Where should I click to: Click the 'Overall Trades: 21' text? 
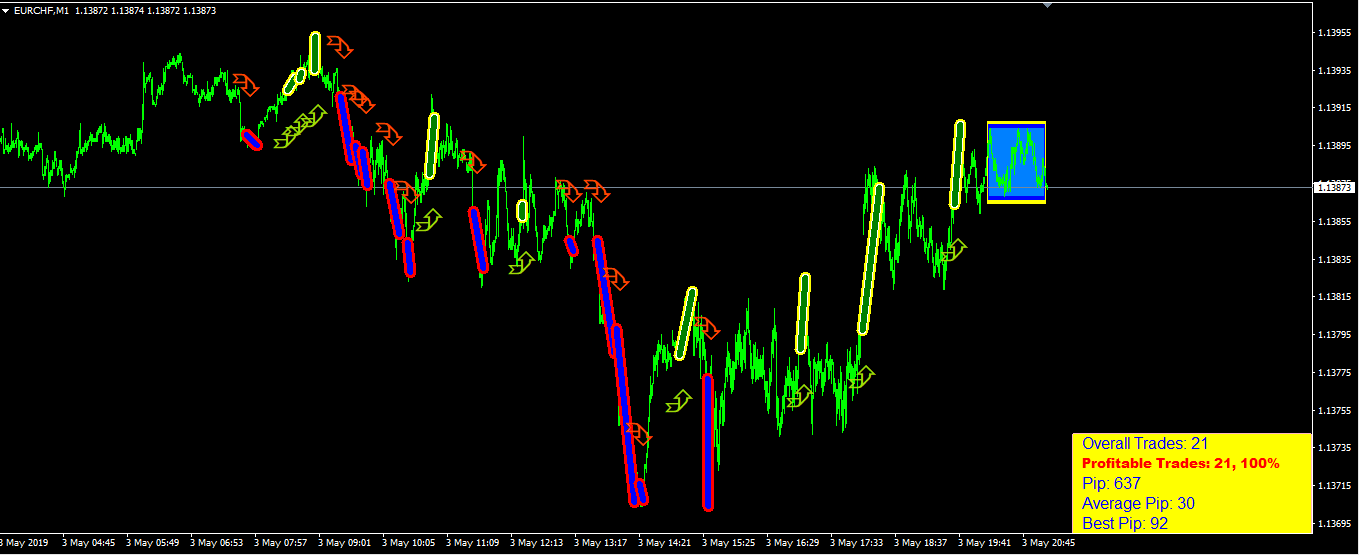(x=1145, y=444)
